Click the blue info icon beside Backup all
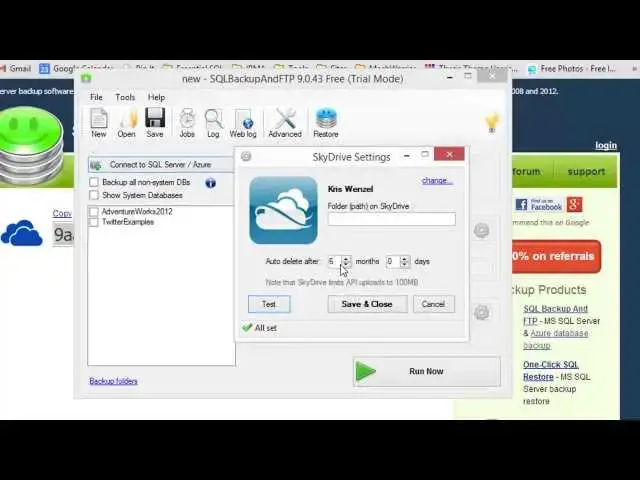This screenshot has height=480, width=640. tap(211, 183)
